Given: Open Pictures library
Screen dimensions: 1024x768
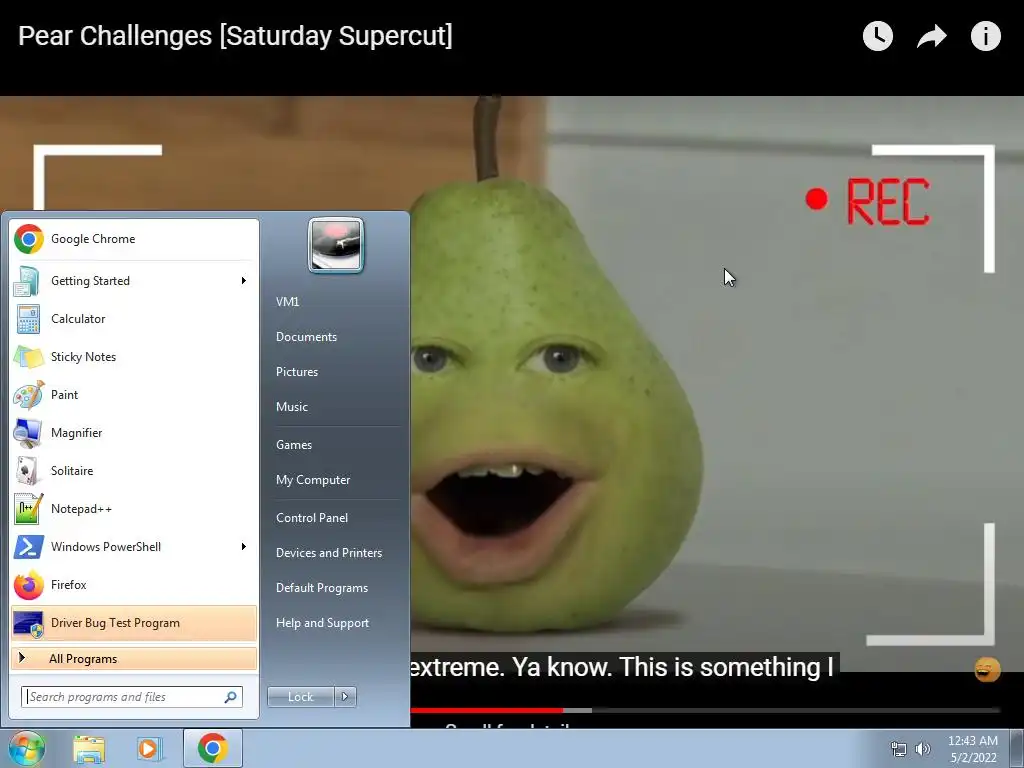Looking at the screenshot, I should coord(297,372).
